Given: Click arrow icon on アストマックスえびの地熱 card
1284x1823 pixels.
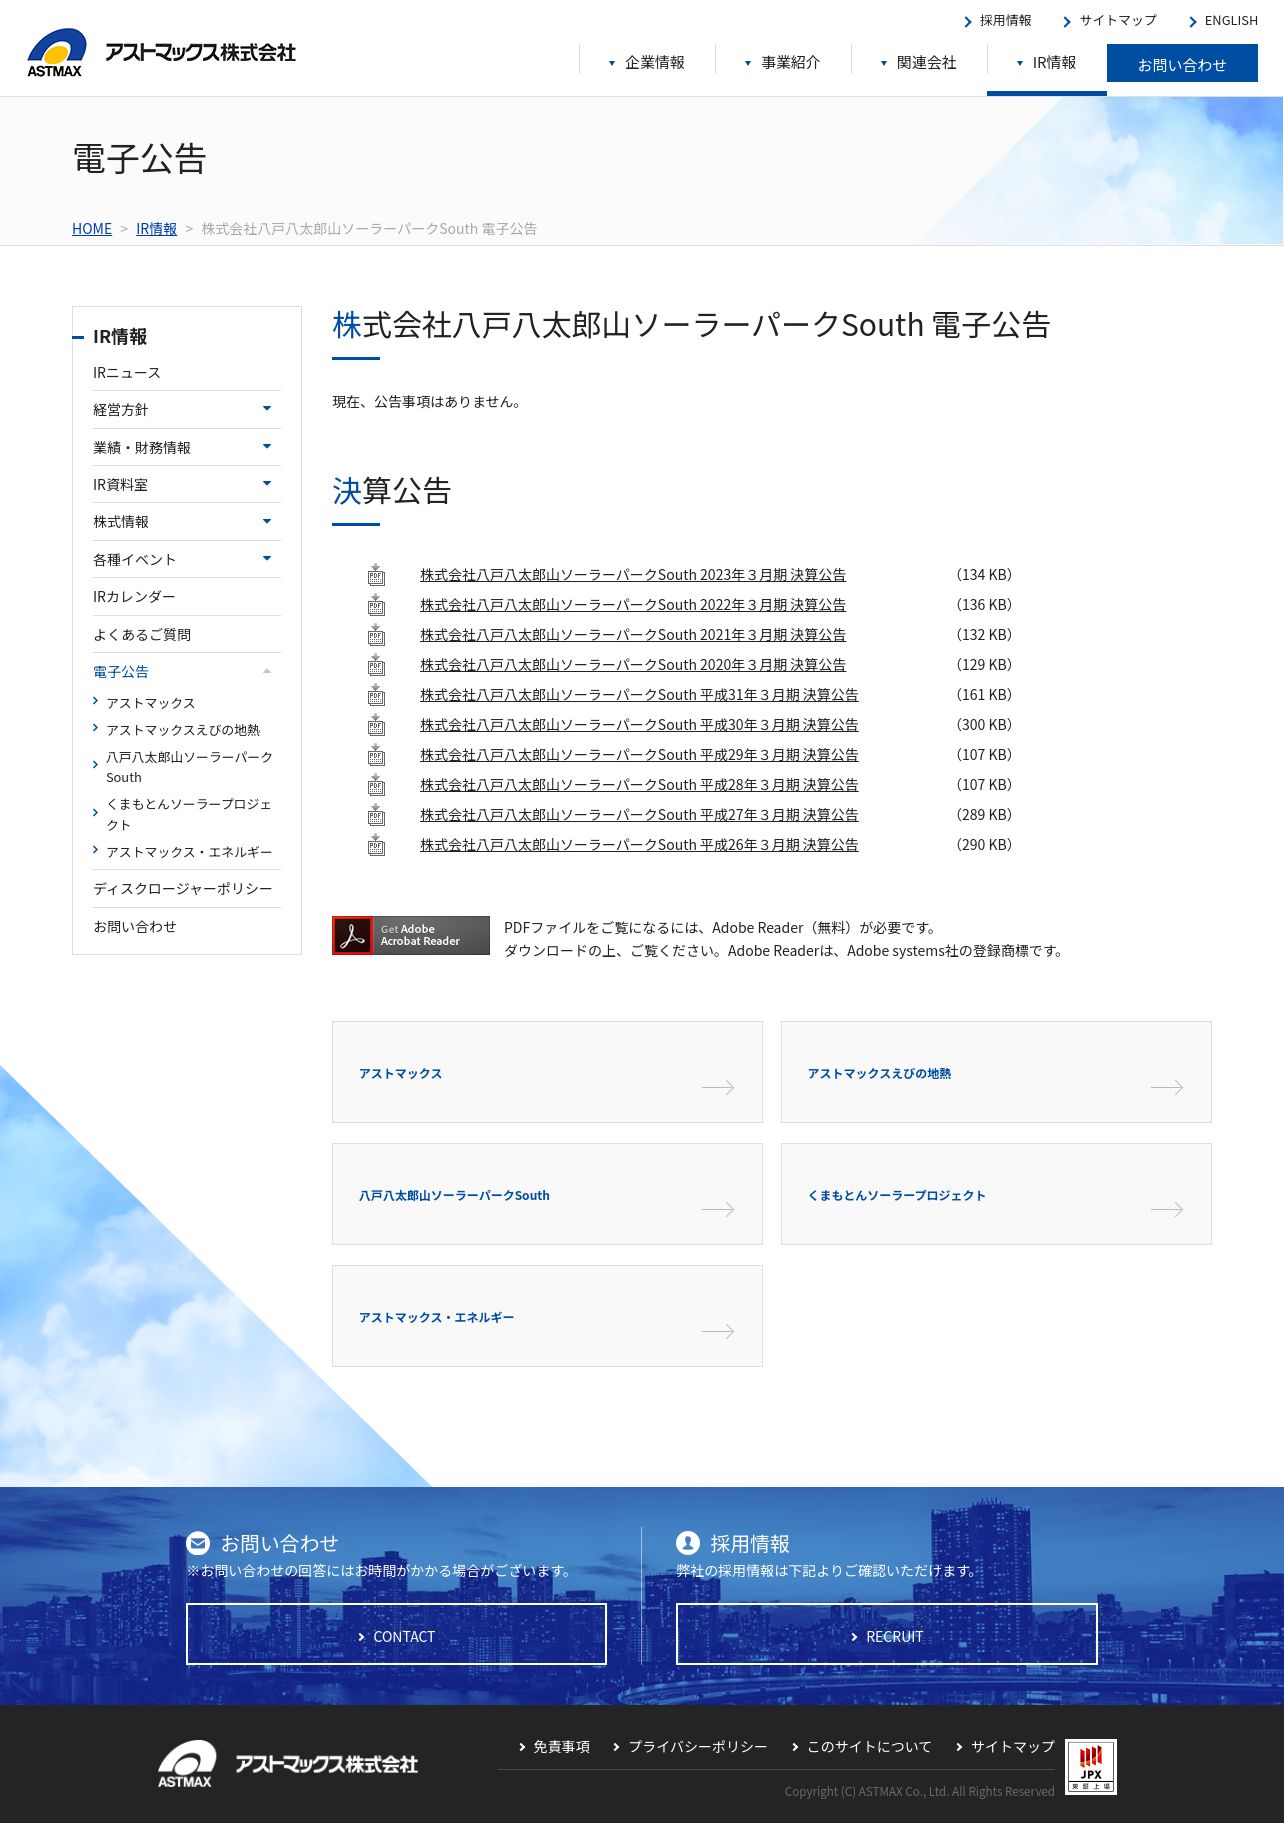Looking at the screenshot, I should coord(1167,1087).
